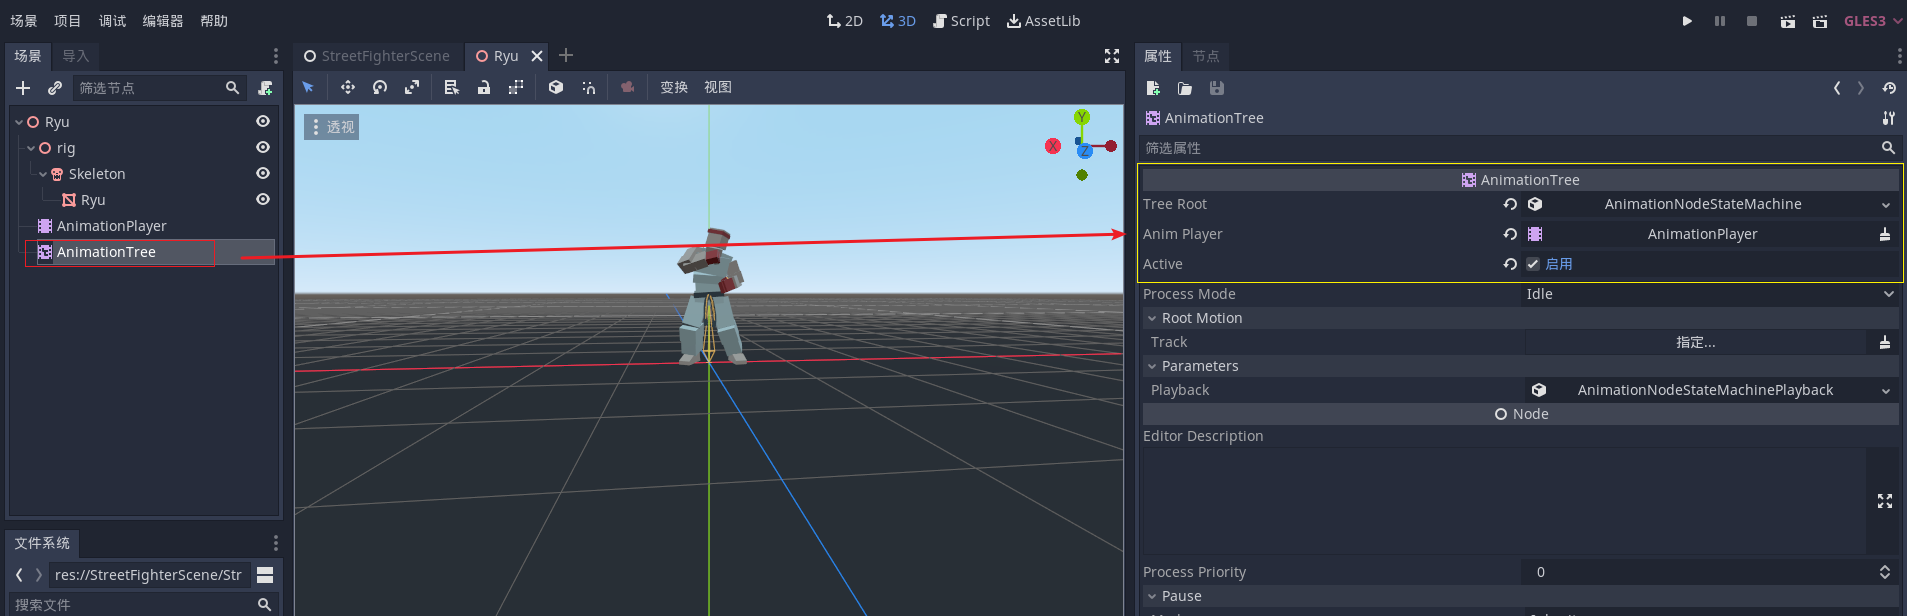Collapse the Skeleton node

43,174
